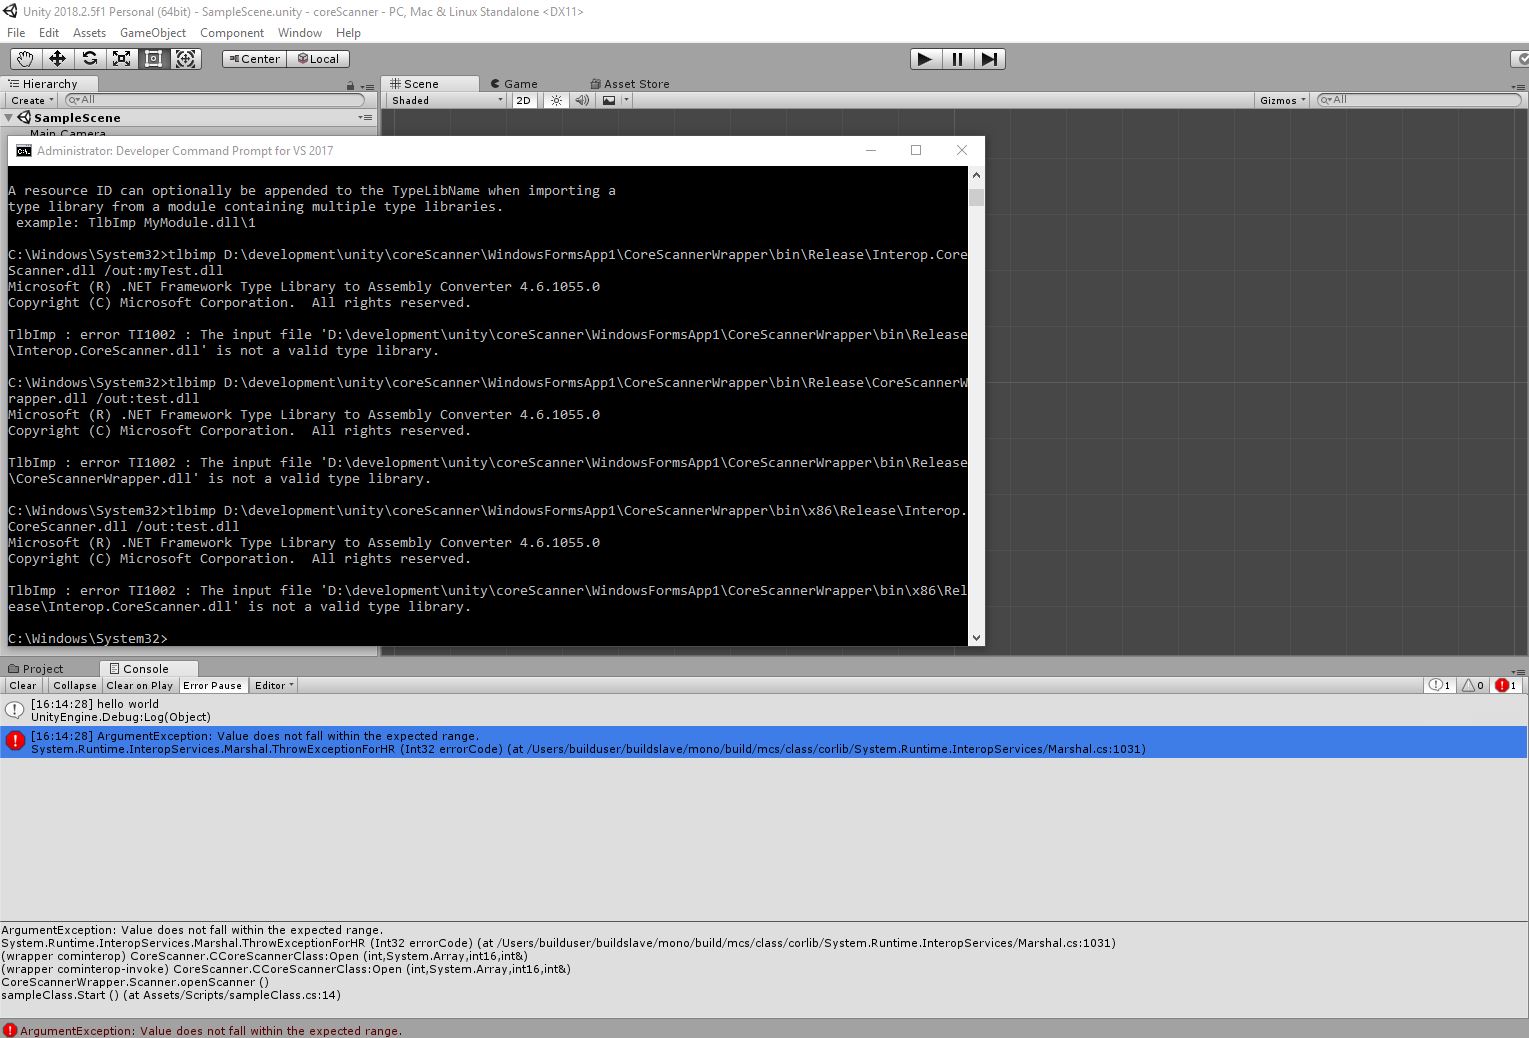1529x1038 pixels.
Task: Open the Window menu
Action: pyautogui.click(x=300, y=33)
